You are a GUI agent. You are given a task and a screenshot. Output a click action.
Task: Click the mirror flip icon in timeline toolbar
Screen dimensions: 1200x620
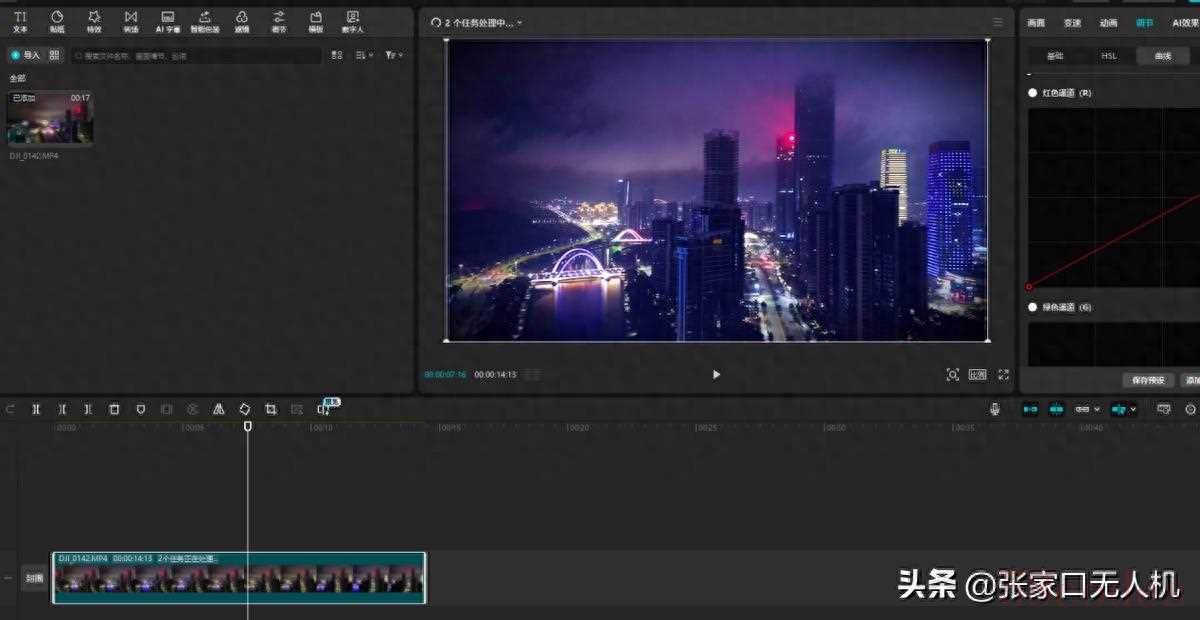218,409
